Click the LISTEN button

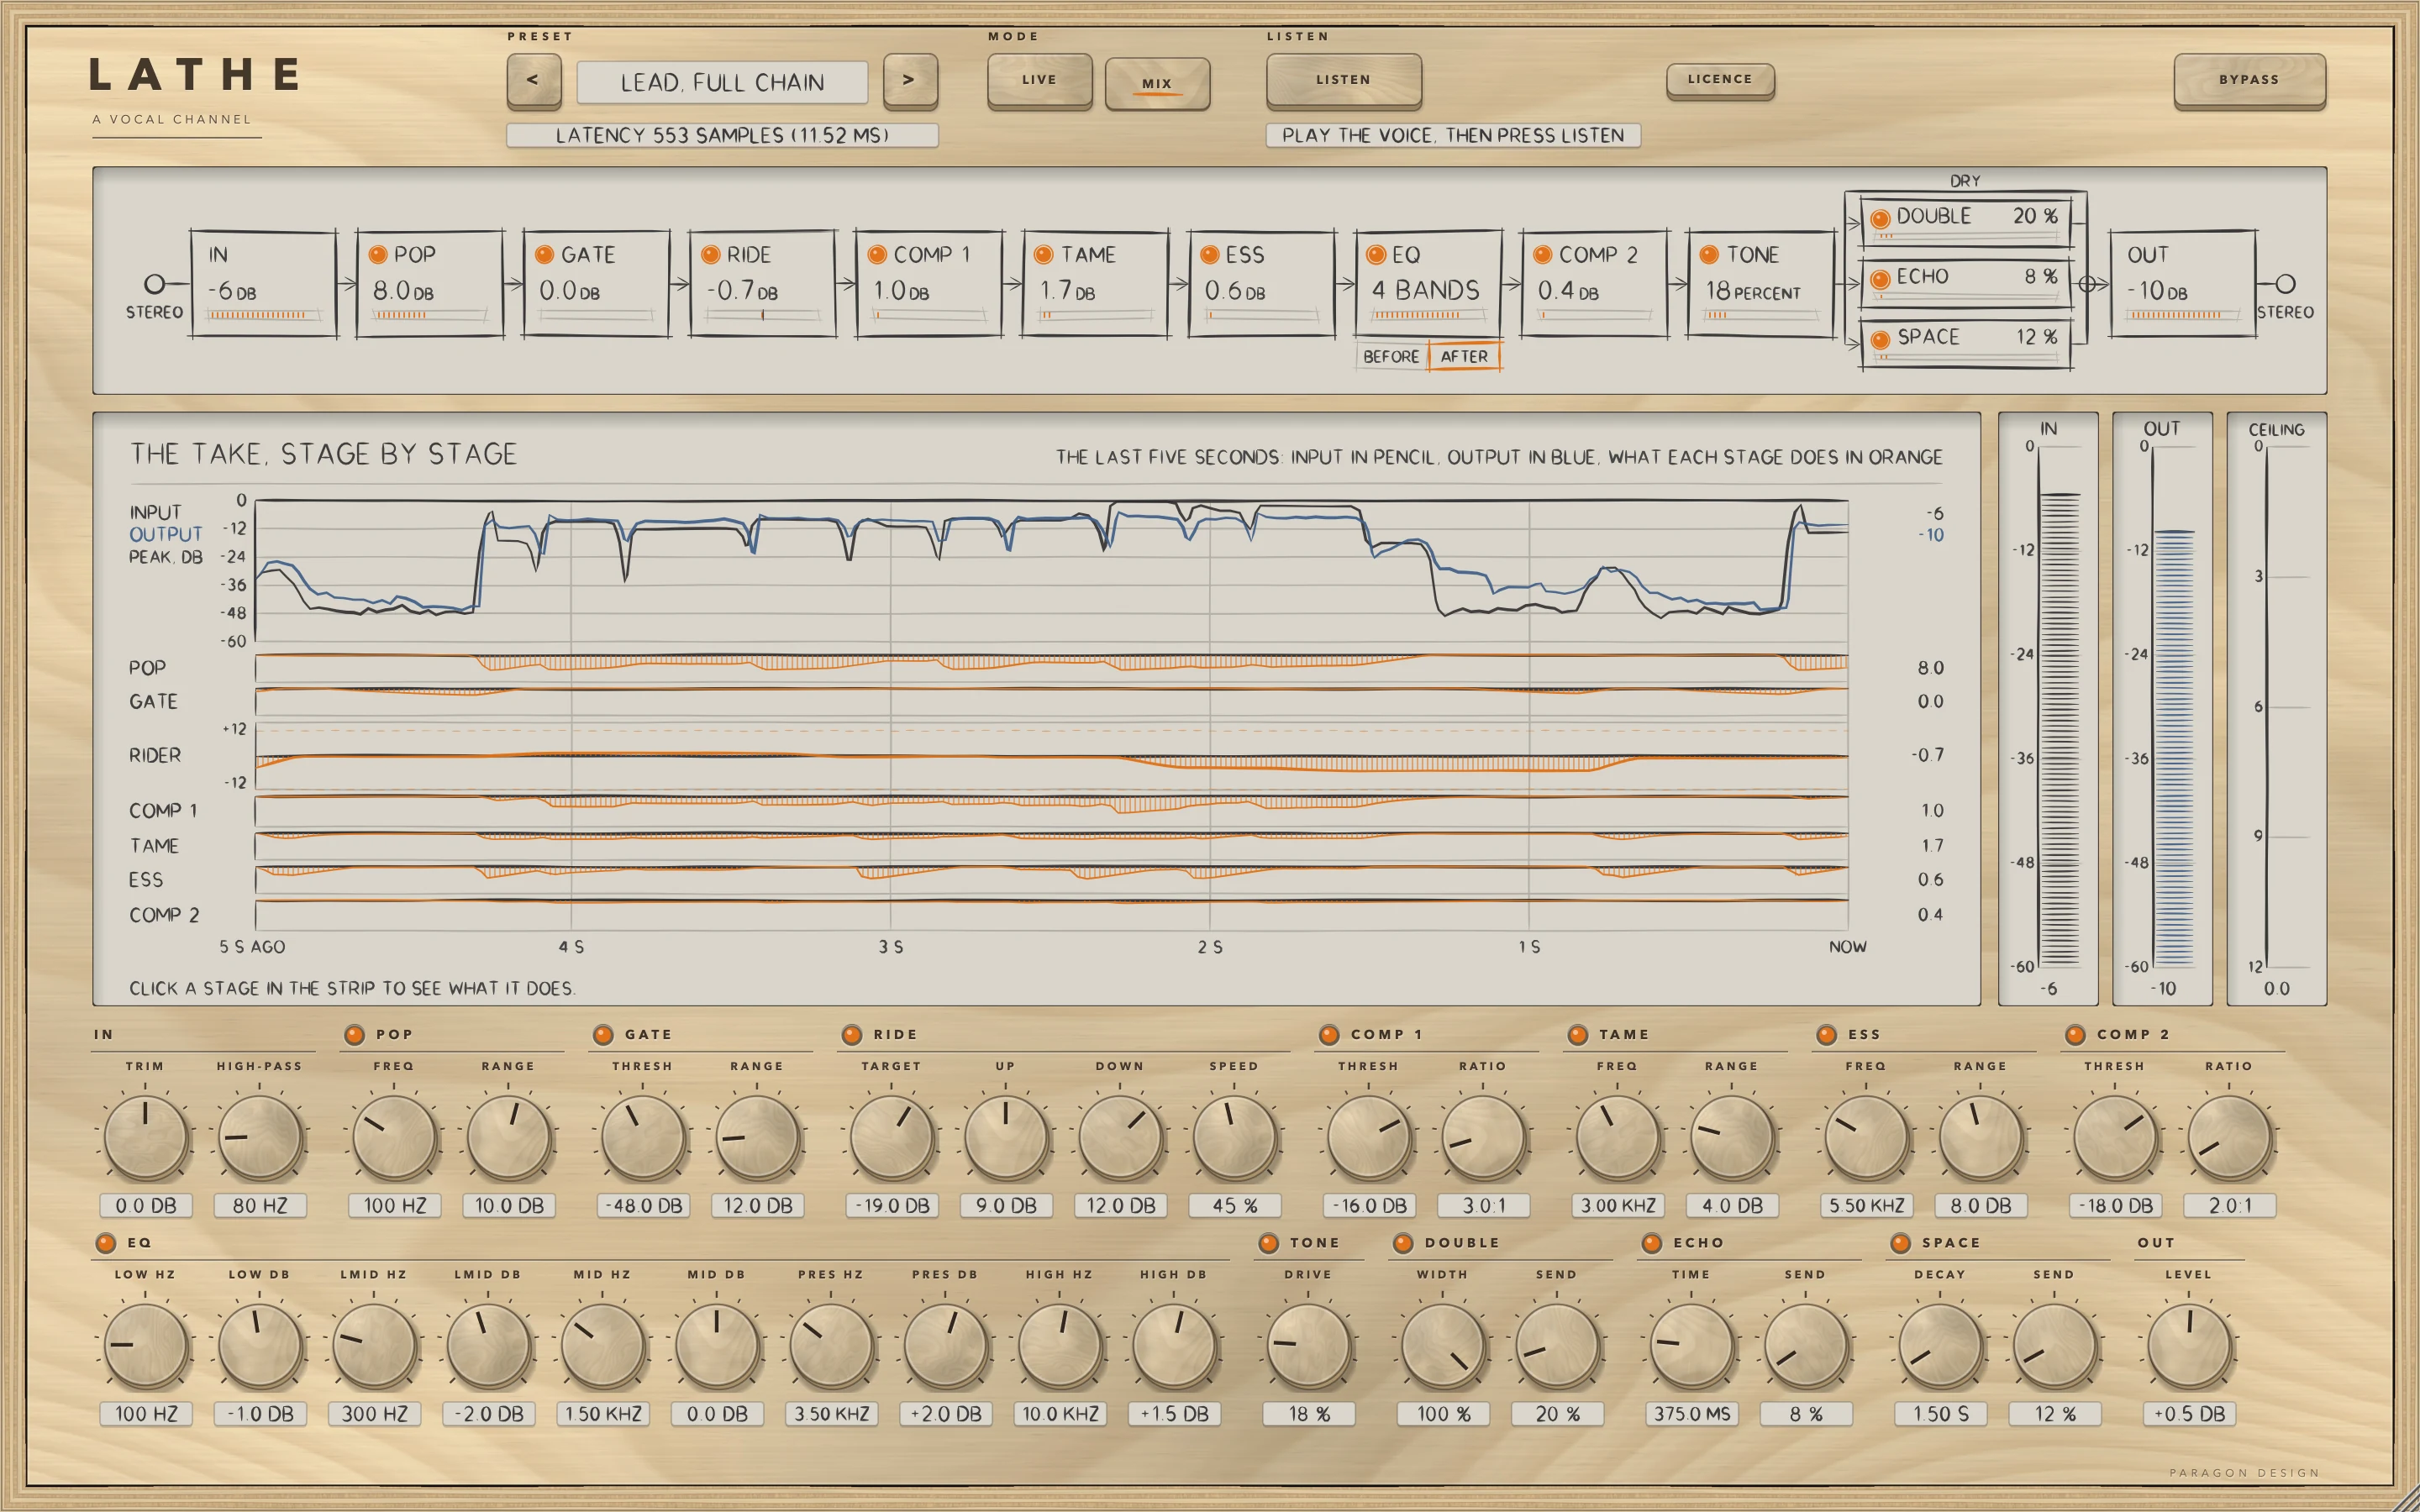click(x=1343, y=80)
